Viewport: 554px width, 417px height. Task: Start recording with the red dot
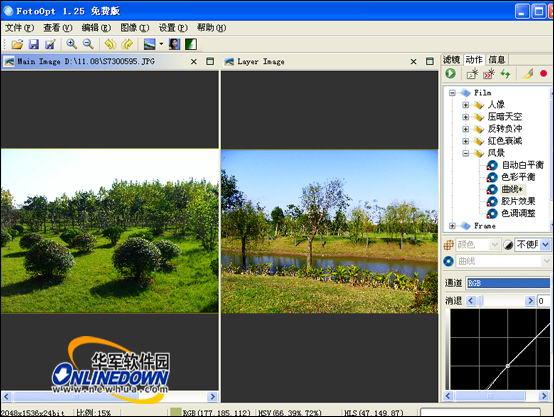(x=544, y=74)
